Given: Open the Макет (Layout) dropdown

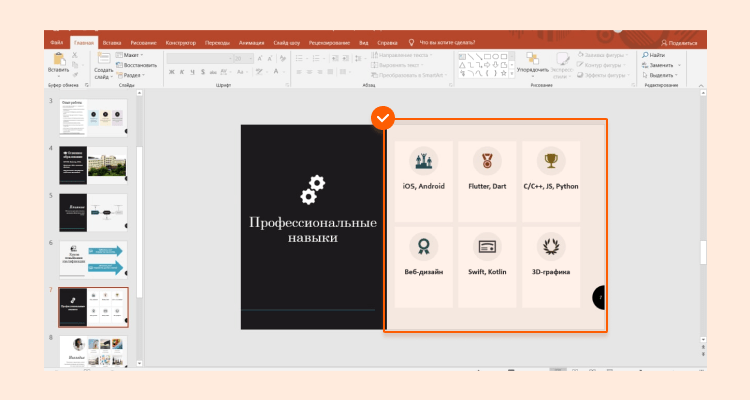Looking at the screenshot, I should (133, 55).
